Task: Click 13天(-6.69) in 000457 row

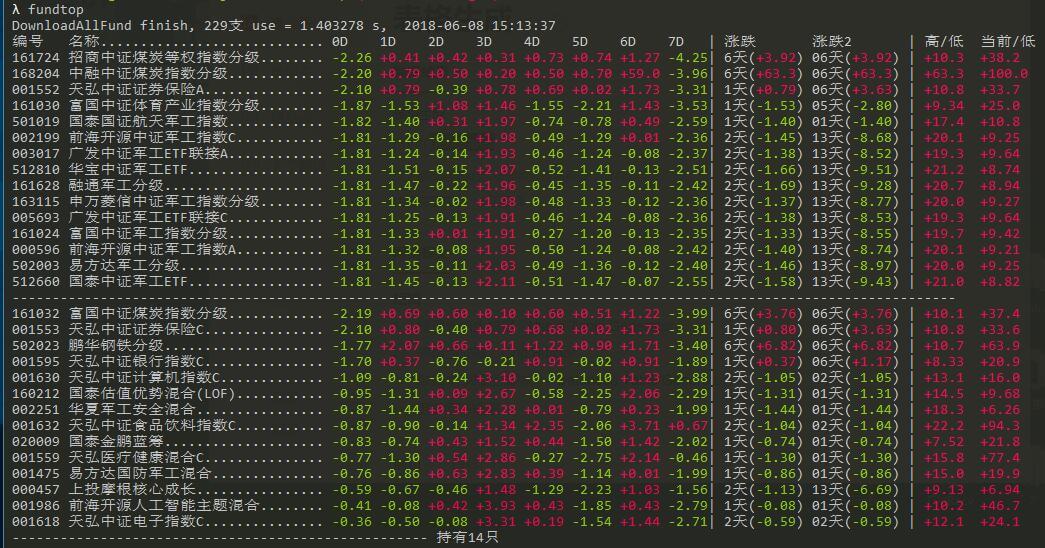Action: pyautogui.click(x=855, y=490)
